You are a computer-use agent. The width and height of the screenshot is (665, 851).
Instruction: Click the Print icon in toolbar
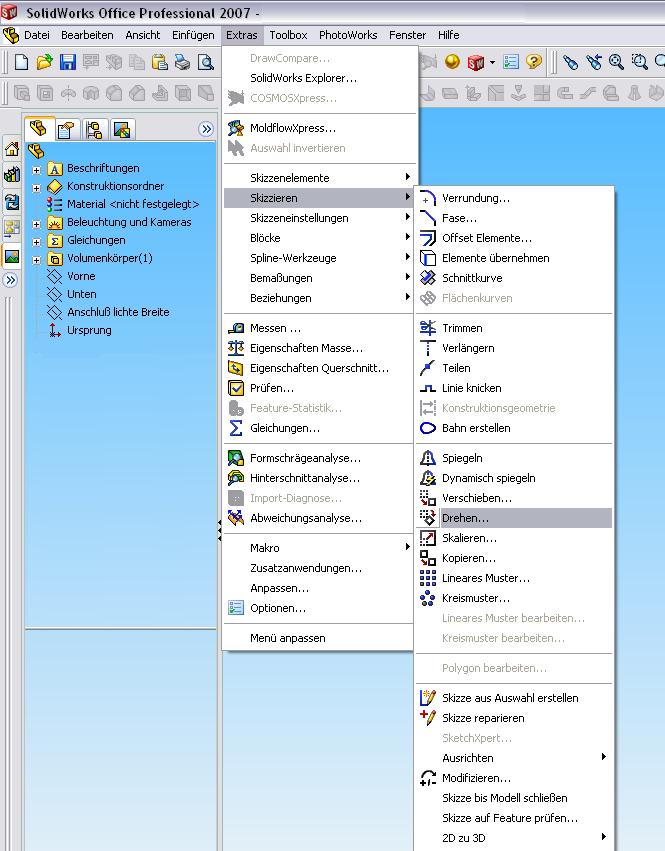click(182, 62)
